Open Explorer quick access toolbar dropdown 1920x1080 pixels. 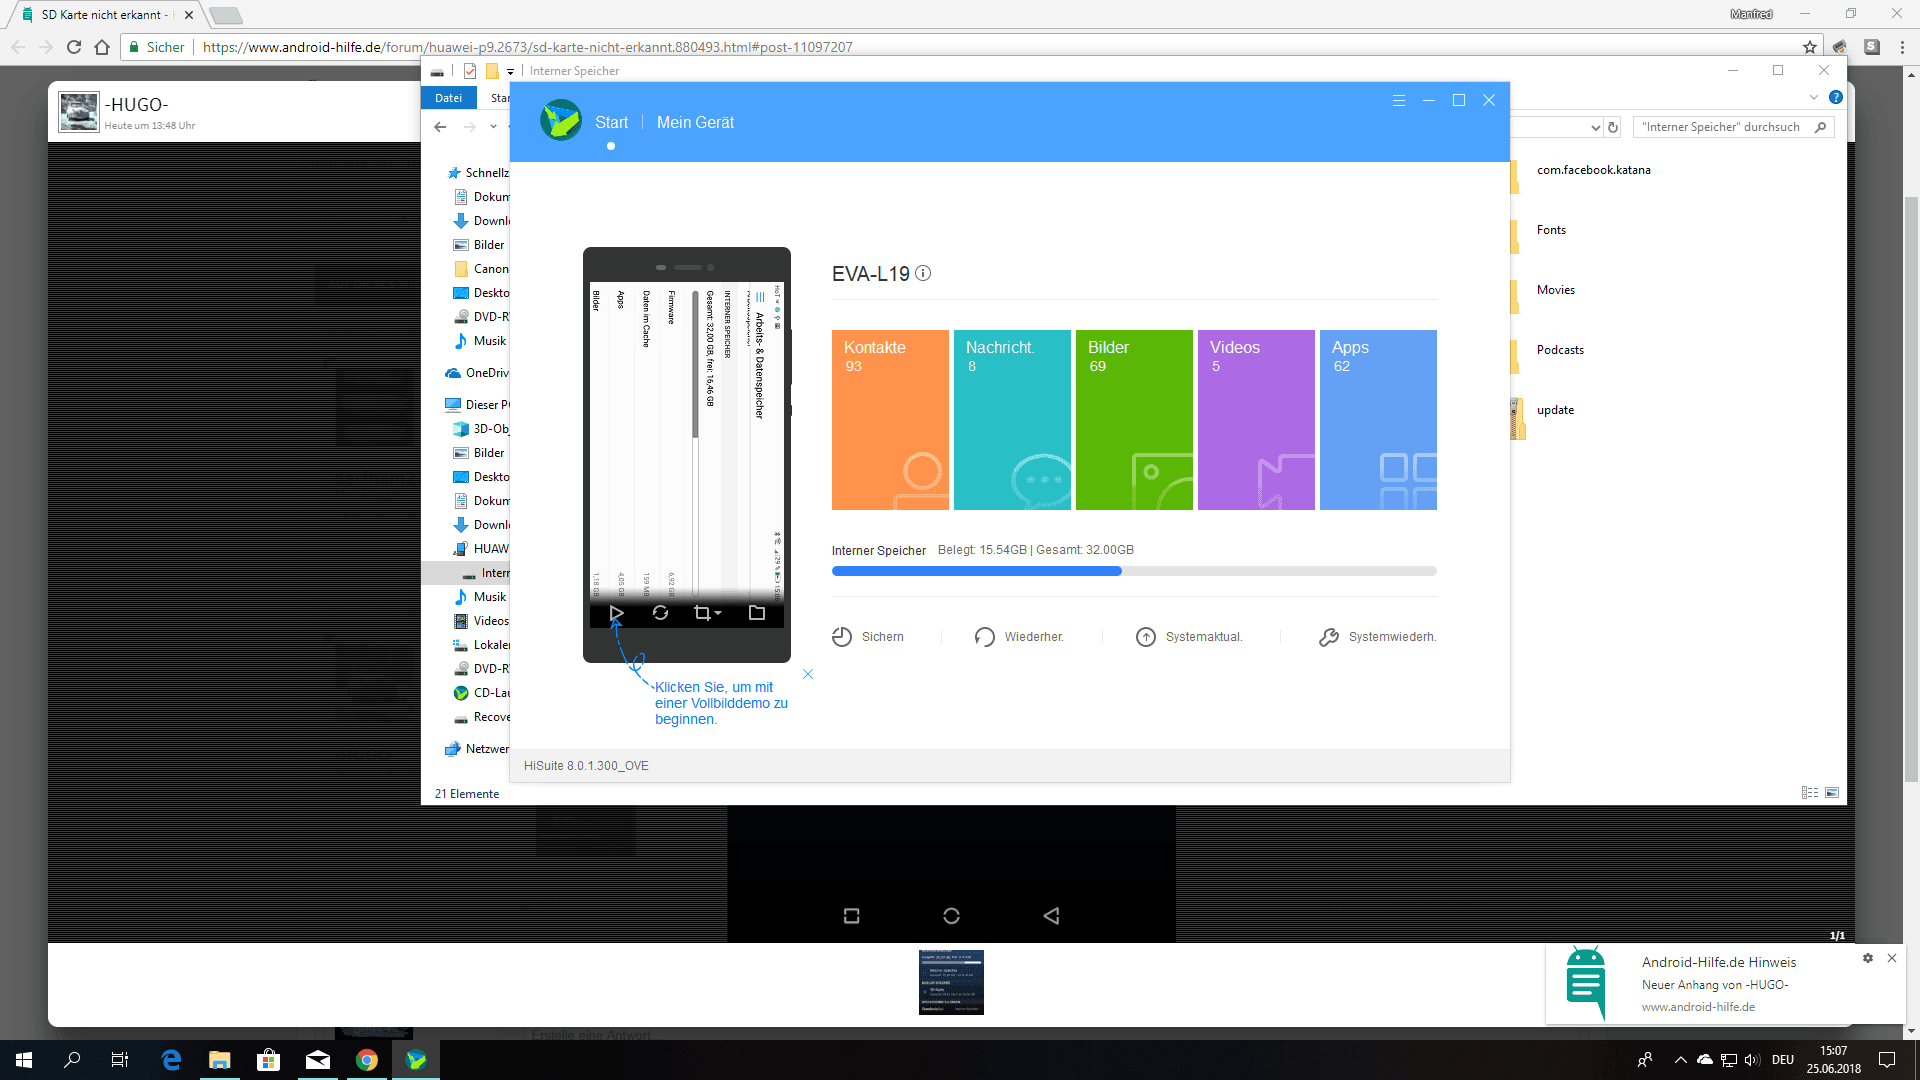[x=510, y=71]
